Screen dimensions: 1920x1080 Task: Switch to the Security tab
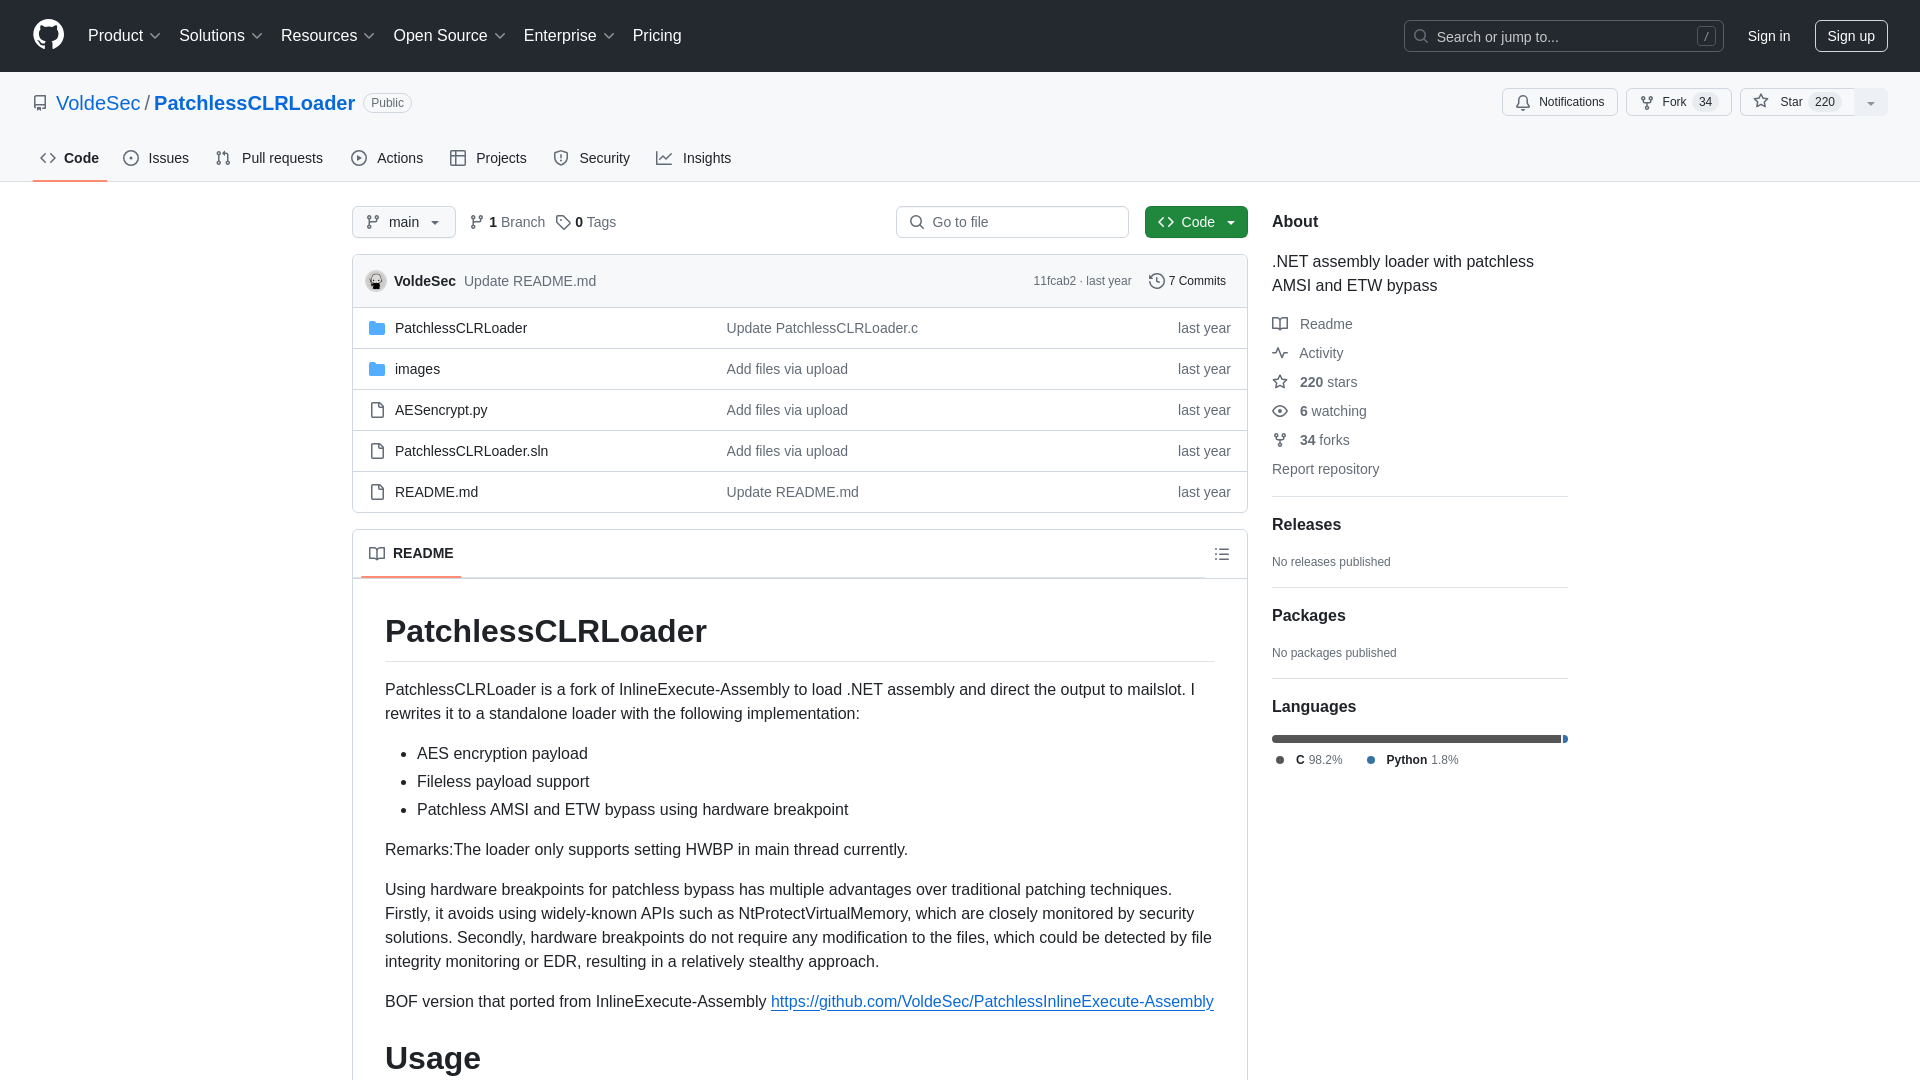point(592,158)
